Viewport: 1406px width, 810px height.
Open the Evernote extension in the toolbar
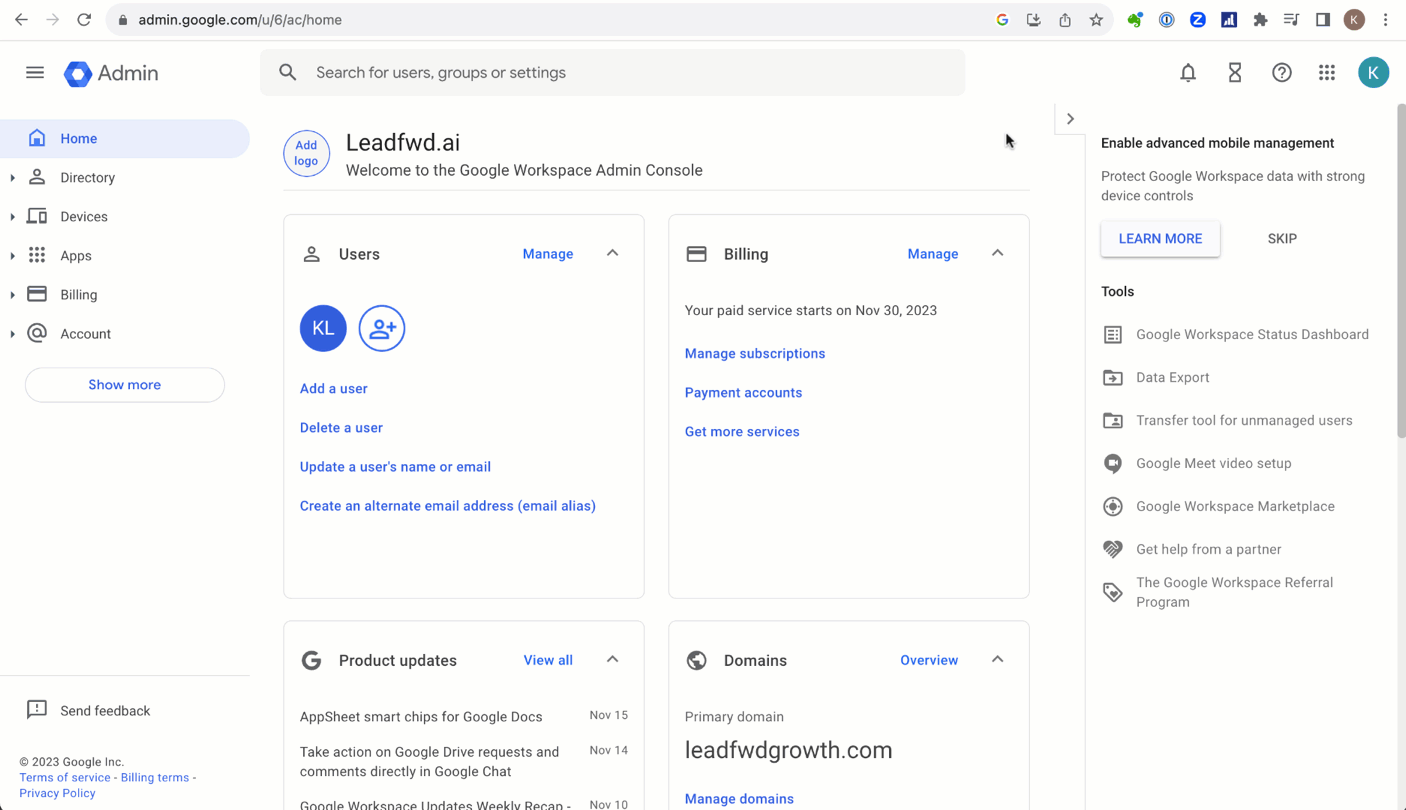point(1135,19)
